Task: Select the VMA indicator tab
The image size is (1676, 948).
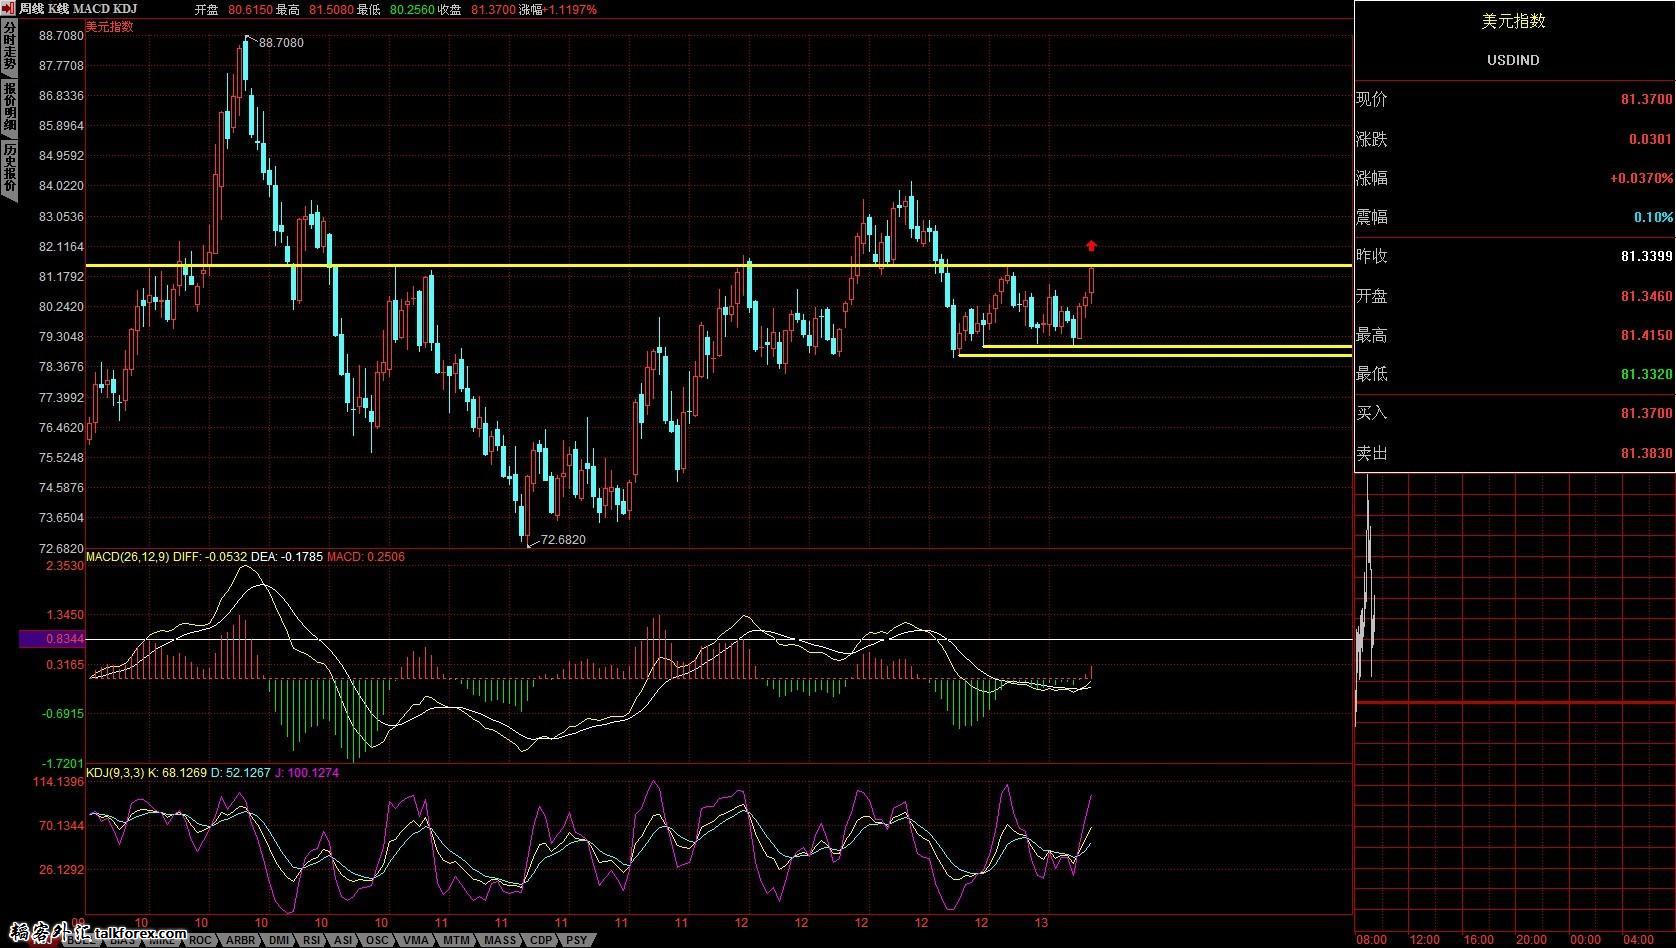Action: [x=416, y=940]
